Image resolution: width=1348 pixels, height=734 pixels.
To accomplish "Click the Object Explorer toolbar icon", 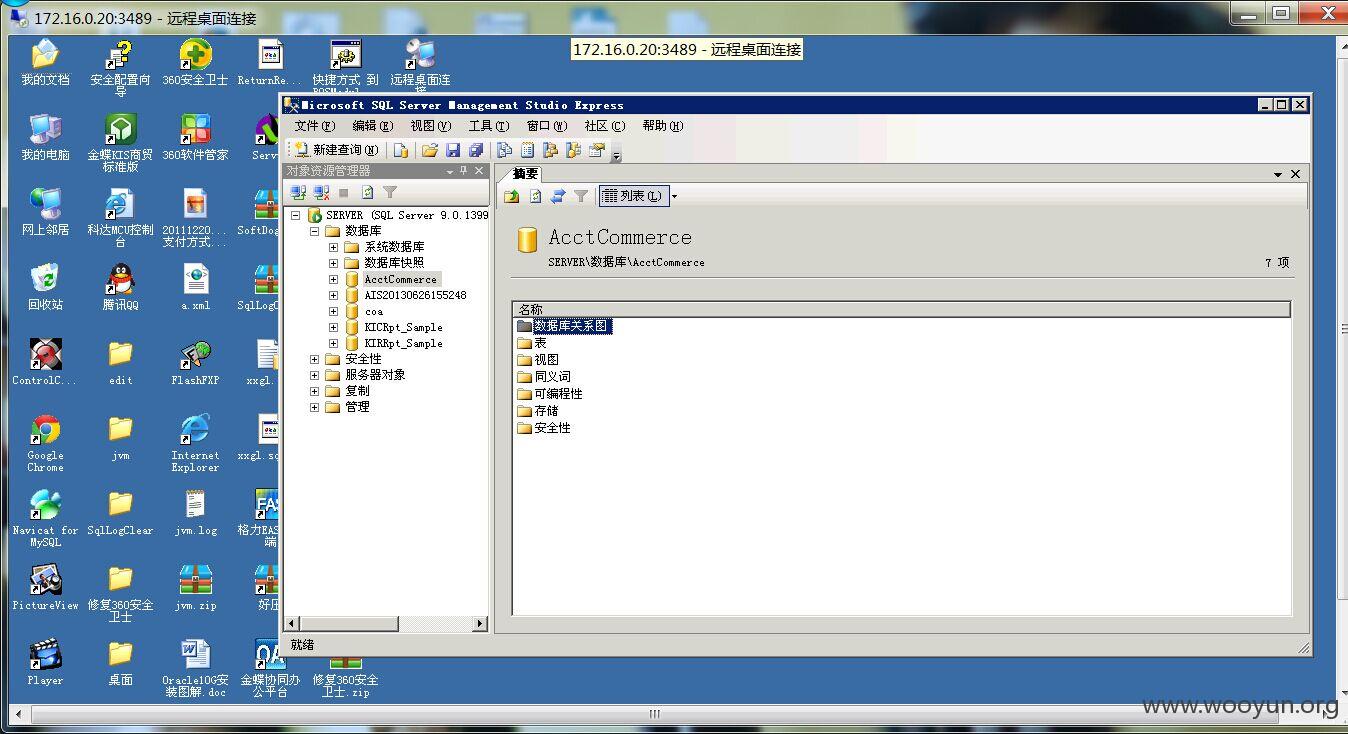I will tap(550, 150).
